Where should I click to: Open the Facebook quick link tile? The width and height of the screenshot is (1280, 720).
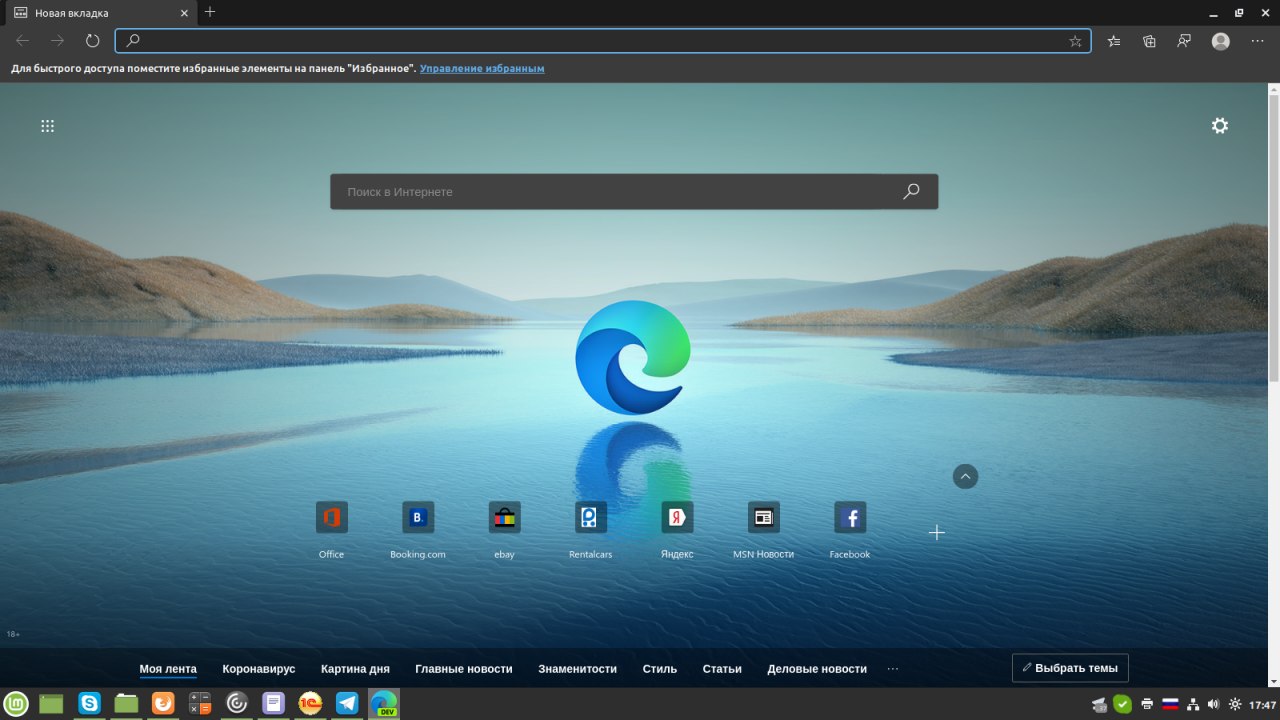point(850,530)
